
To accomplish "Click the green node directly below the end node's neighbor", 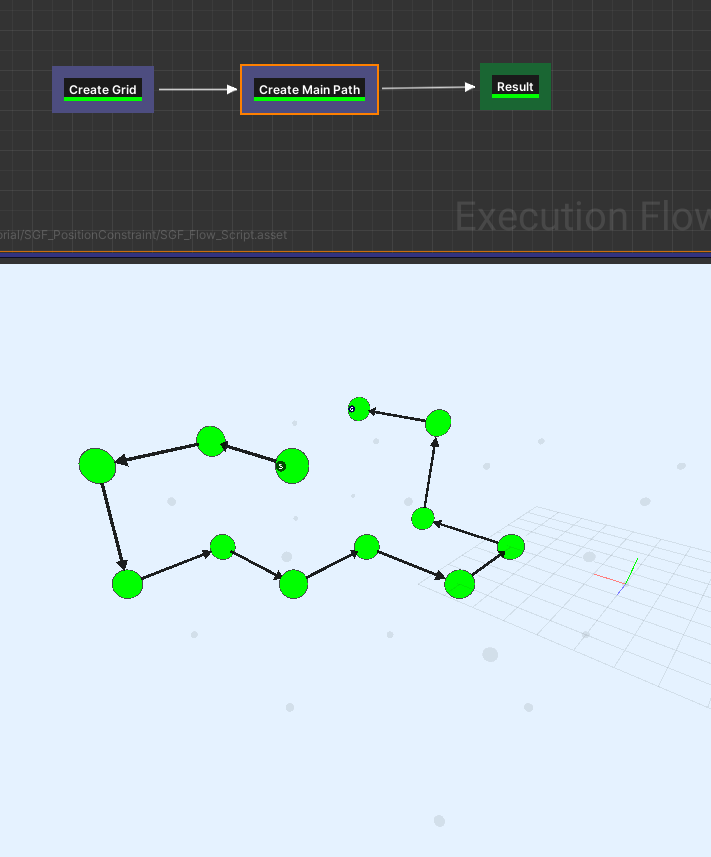I will pyautogui.click(x=422, y=519).
